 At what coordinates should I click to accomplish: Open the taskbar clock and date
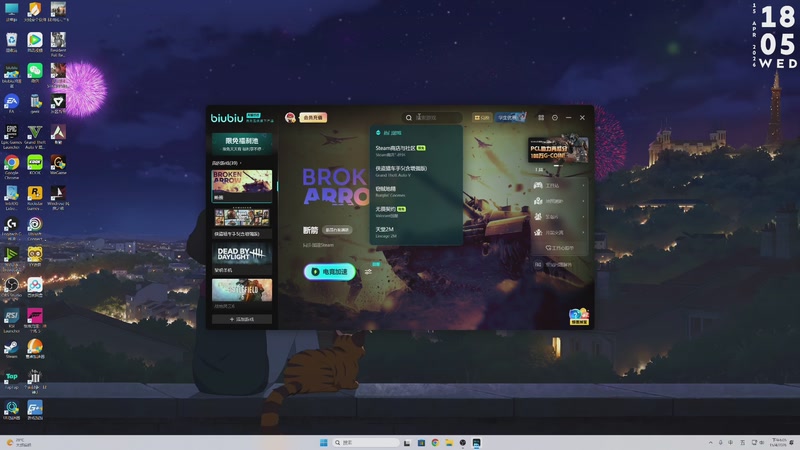point(780,442)
